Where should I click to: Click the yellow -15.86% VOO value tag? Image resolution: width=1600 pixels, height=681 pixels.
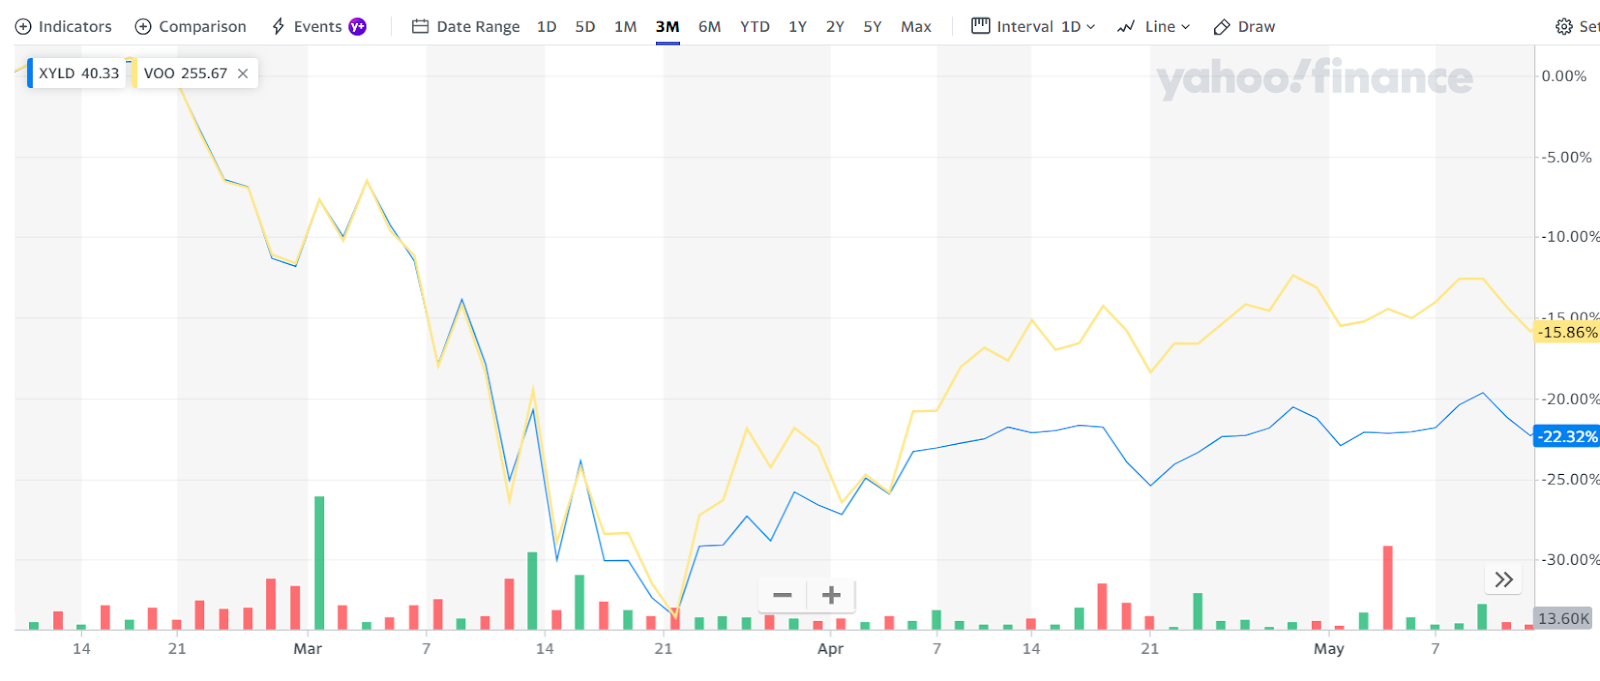click(1567, 332)
